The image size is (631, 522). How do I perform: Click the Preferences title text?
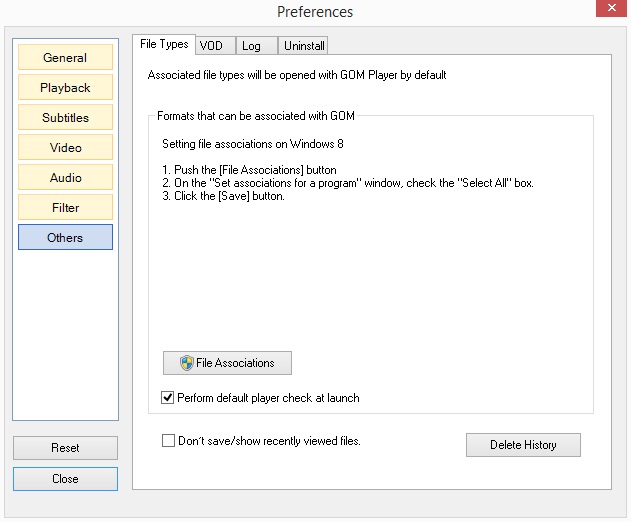pyautogui.click(x=315, y=12)
